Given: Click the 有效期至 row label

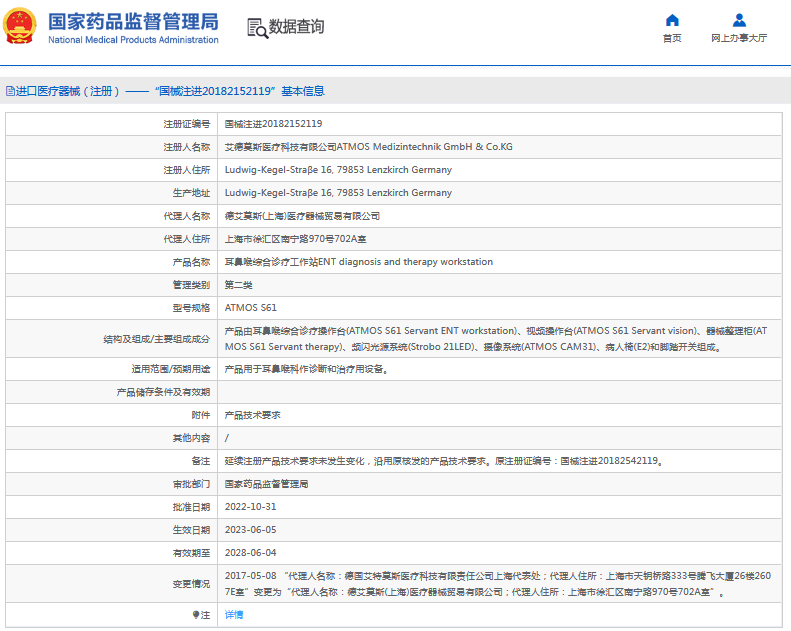Looking at the screenshot, I should click(x=191, y=553).
